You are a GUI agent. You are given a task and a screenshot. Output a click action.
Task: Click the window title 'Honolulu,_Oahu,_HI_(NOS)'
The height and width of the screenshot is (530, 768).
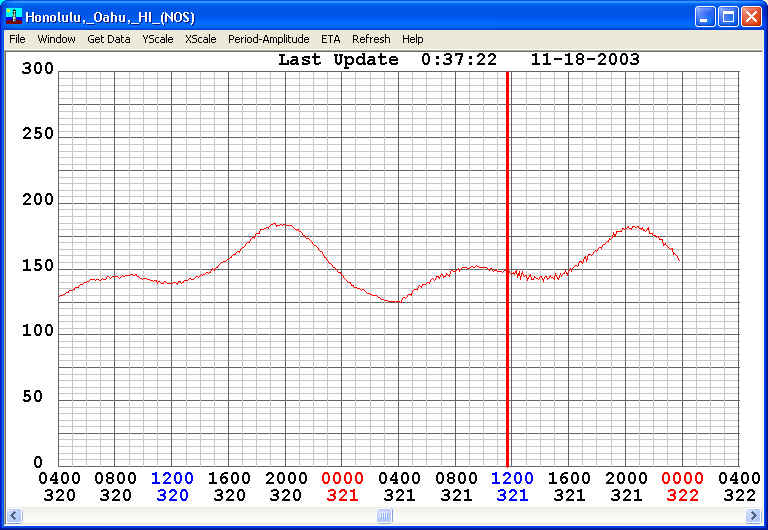(110, 18)
